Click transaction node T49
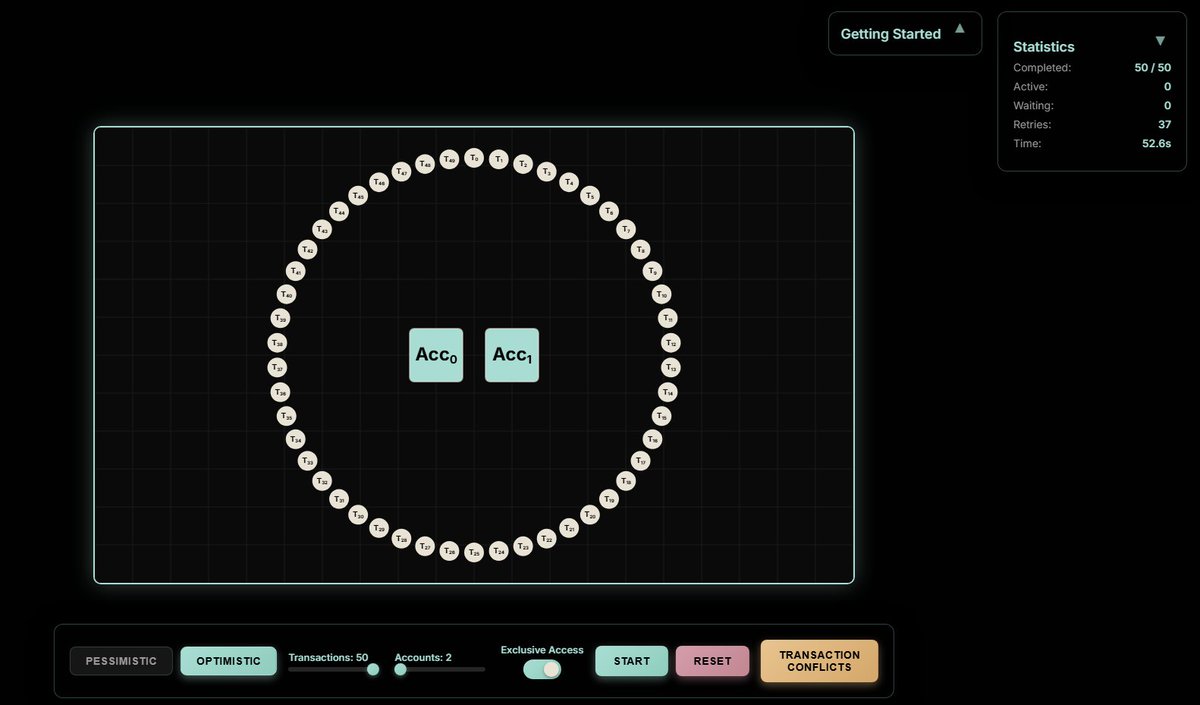The height and width of the screenshot is (705, 1200). pos(450,159)
